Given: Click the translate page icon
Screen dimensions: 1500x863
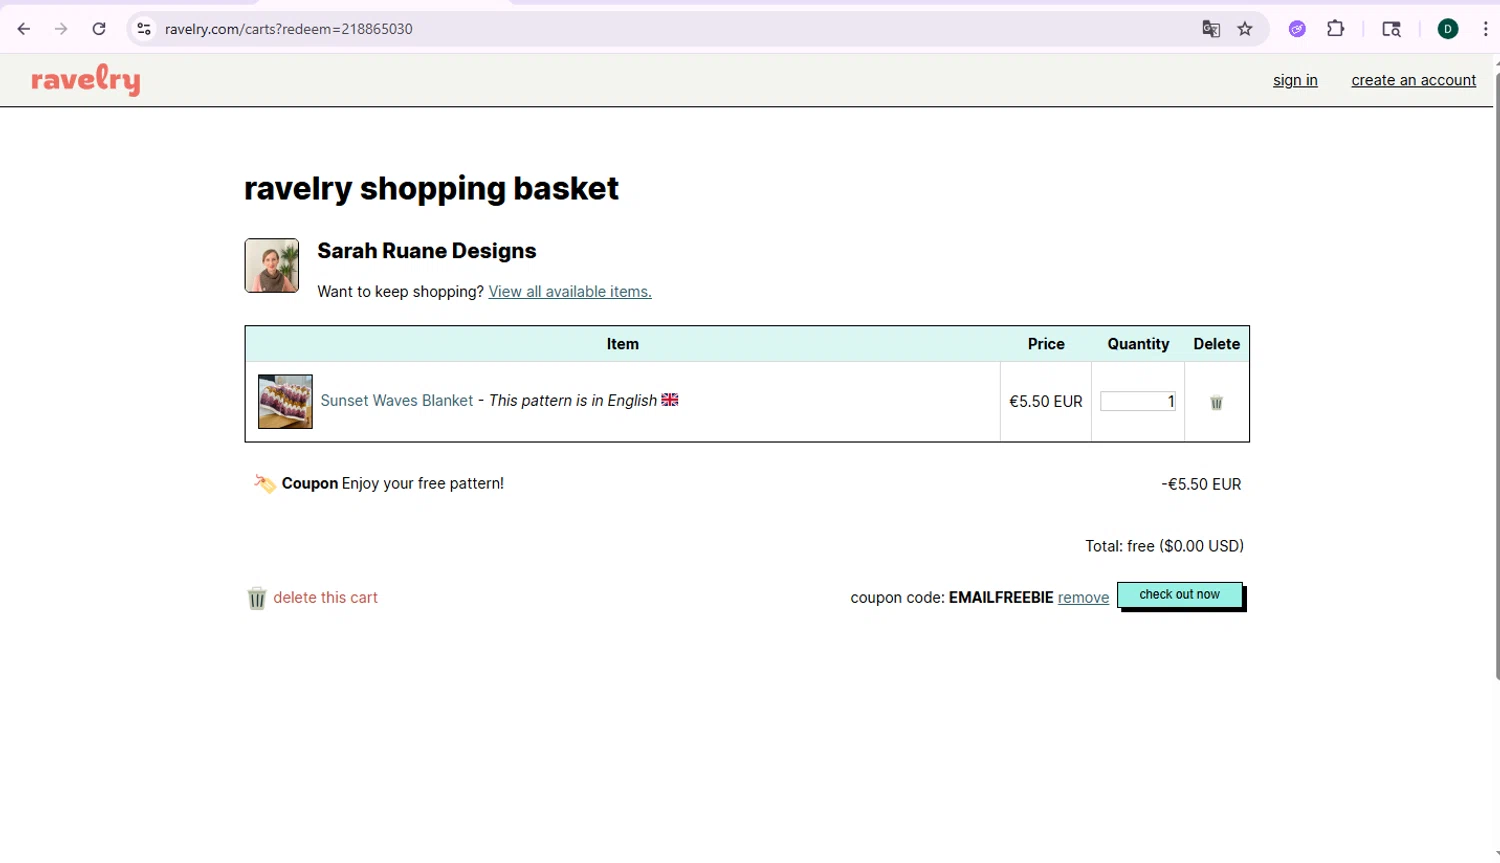Looking at the screenshot, I should coord(1211,29).
